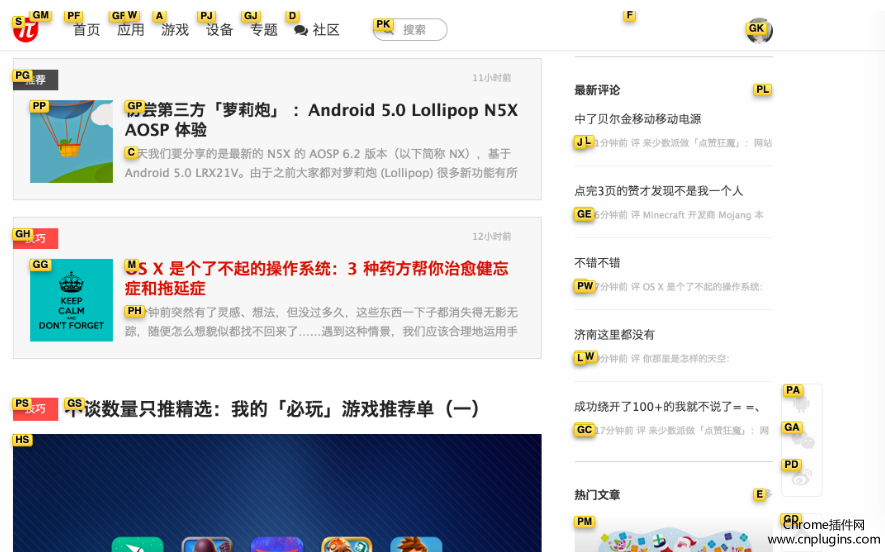Open the dark blue game banner image
The height and width of the screenshot is (552, 885).
tap(277, 493)
